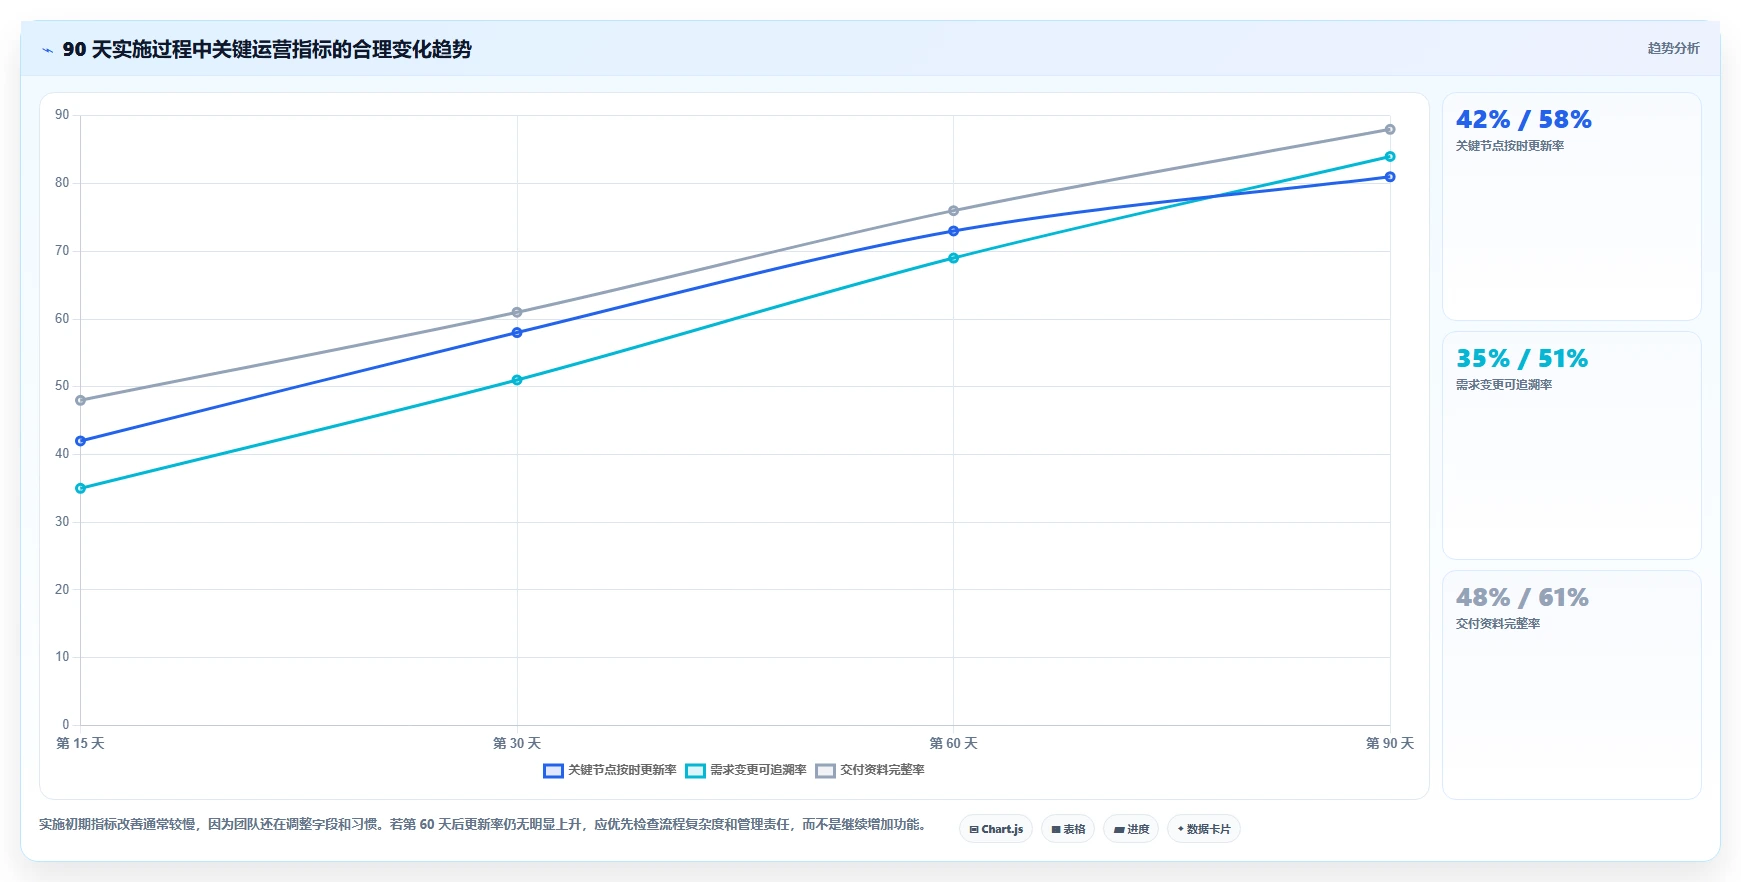
Task: Click the 需求变更可追溯率 card caption
Action: point(1504,385)
